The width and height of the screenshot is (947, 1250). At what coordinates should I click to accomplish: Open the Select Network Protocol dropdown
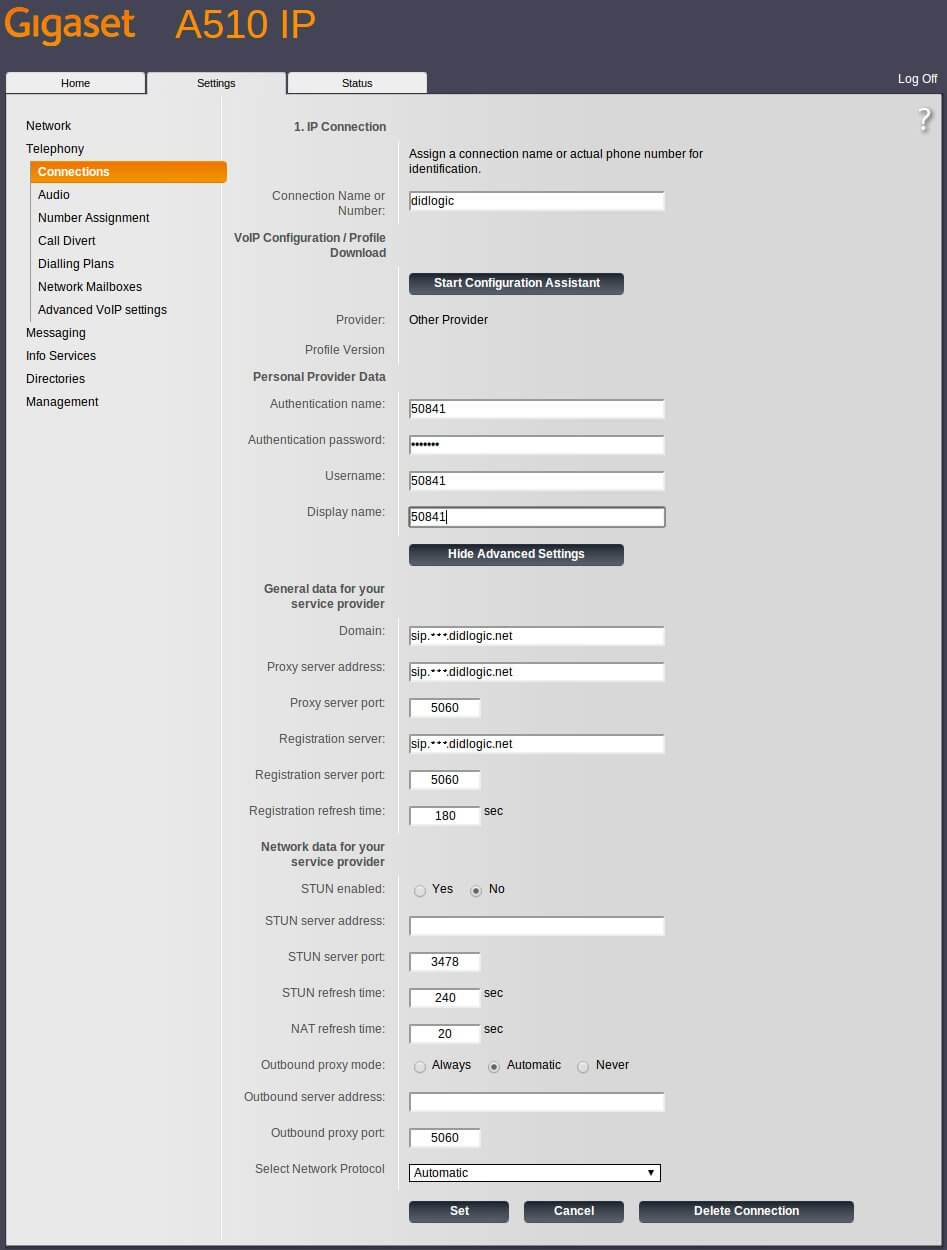tap(535, 1173)
